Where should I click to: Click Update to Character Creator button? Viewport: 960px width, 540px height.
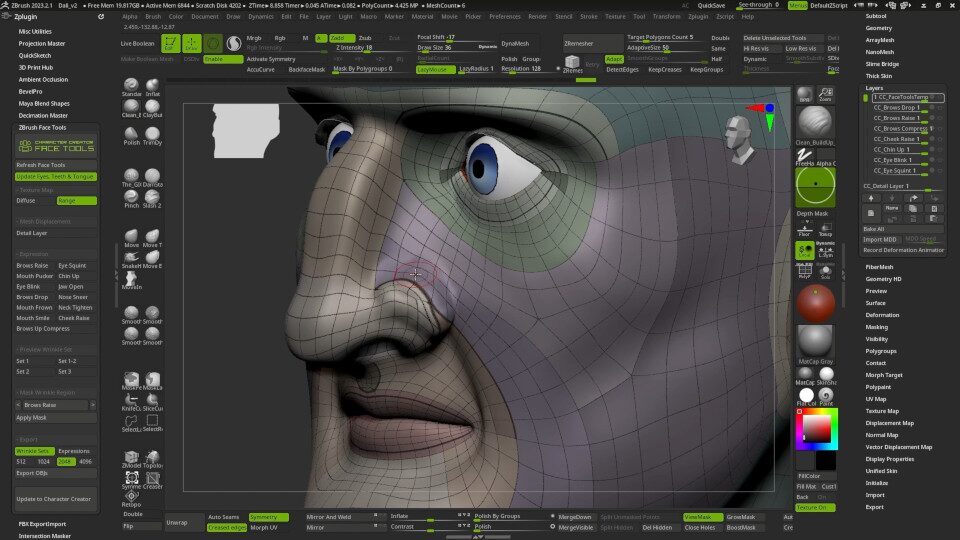click(54, 498)
